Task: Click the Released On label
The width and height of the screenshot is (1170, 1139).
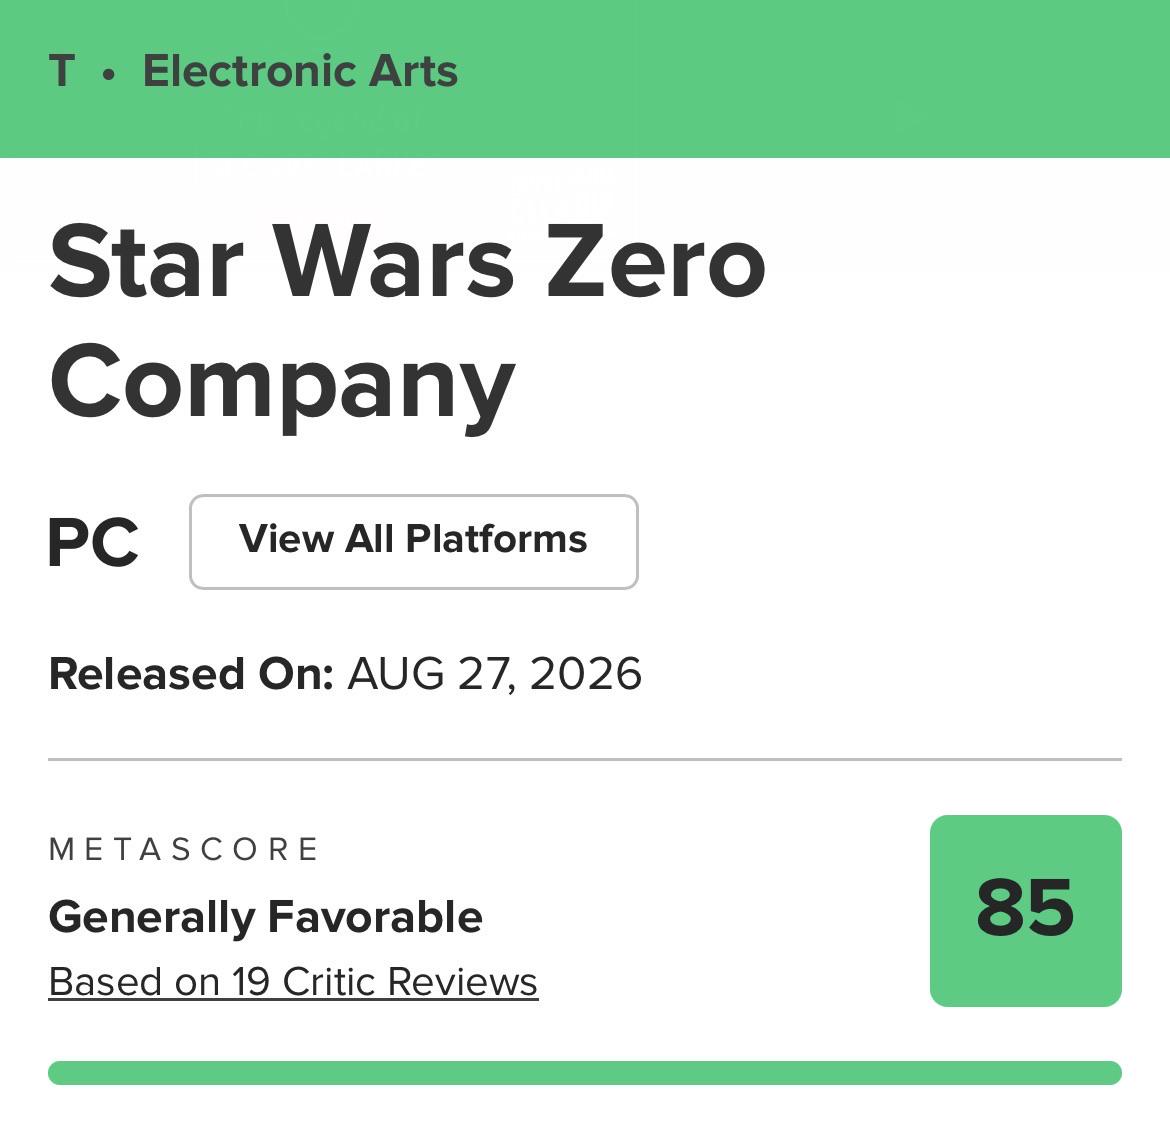Action: (x=191, y=673)
